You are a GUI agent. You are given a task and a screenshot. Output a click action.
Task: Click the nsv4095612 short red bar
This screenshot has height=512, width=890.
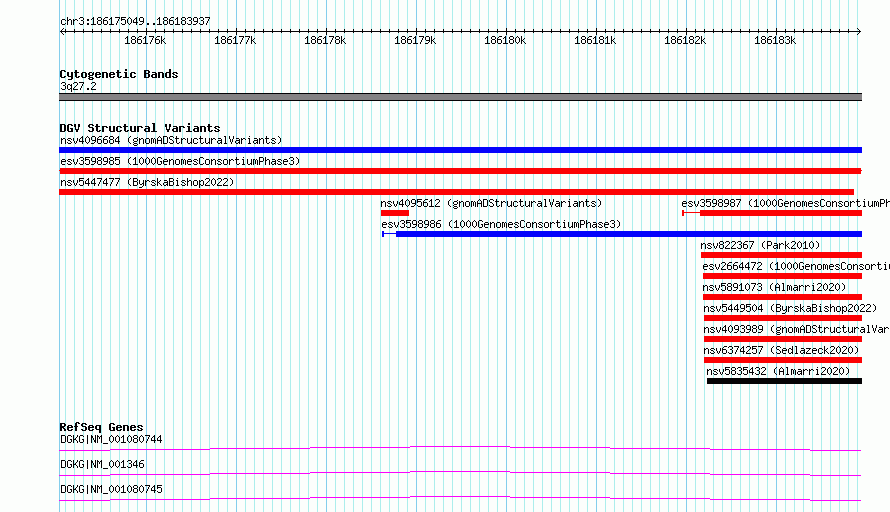394,213
